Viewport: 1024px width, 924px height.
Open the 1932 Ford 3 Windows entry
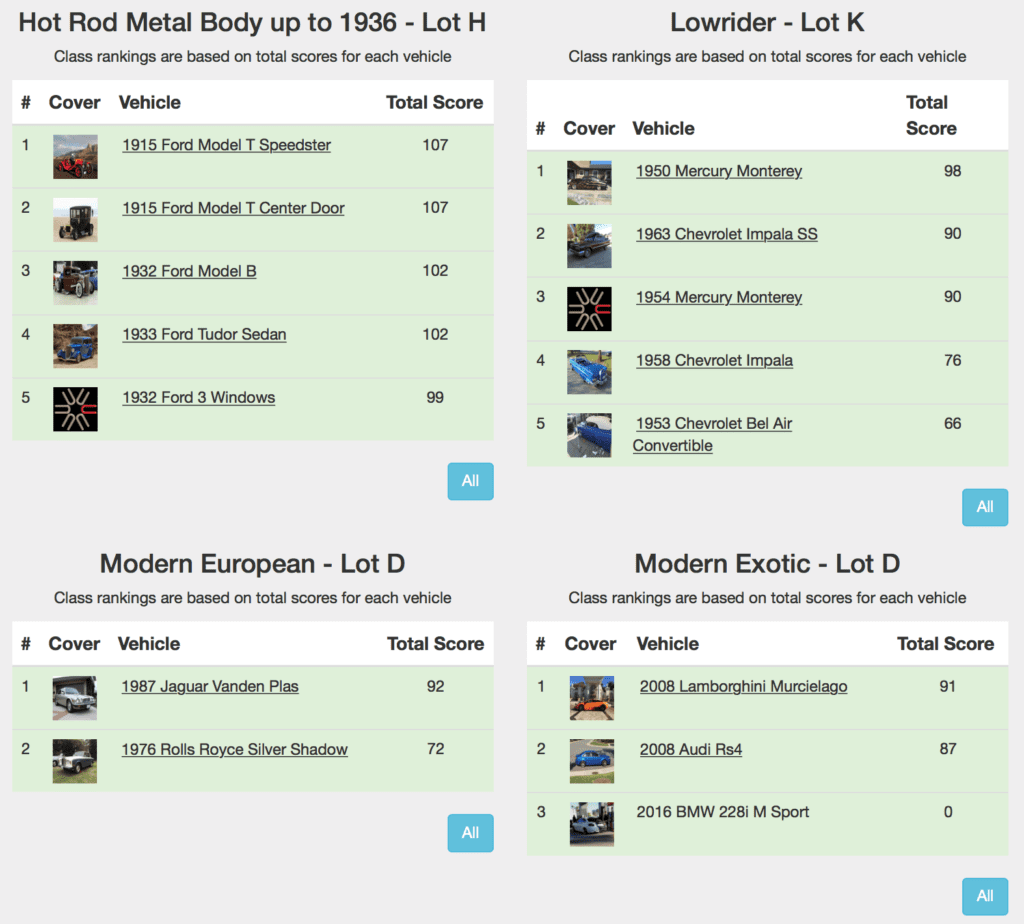tap(198, 397)
